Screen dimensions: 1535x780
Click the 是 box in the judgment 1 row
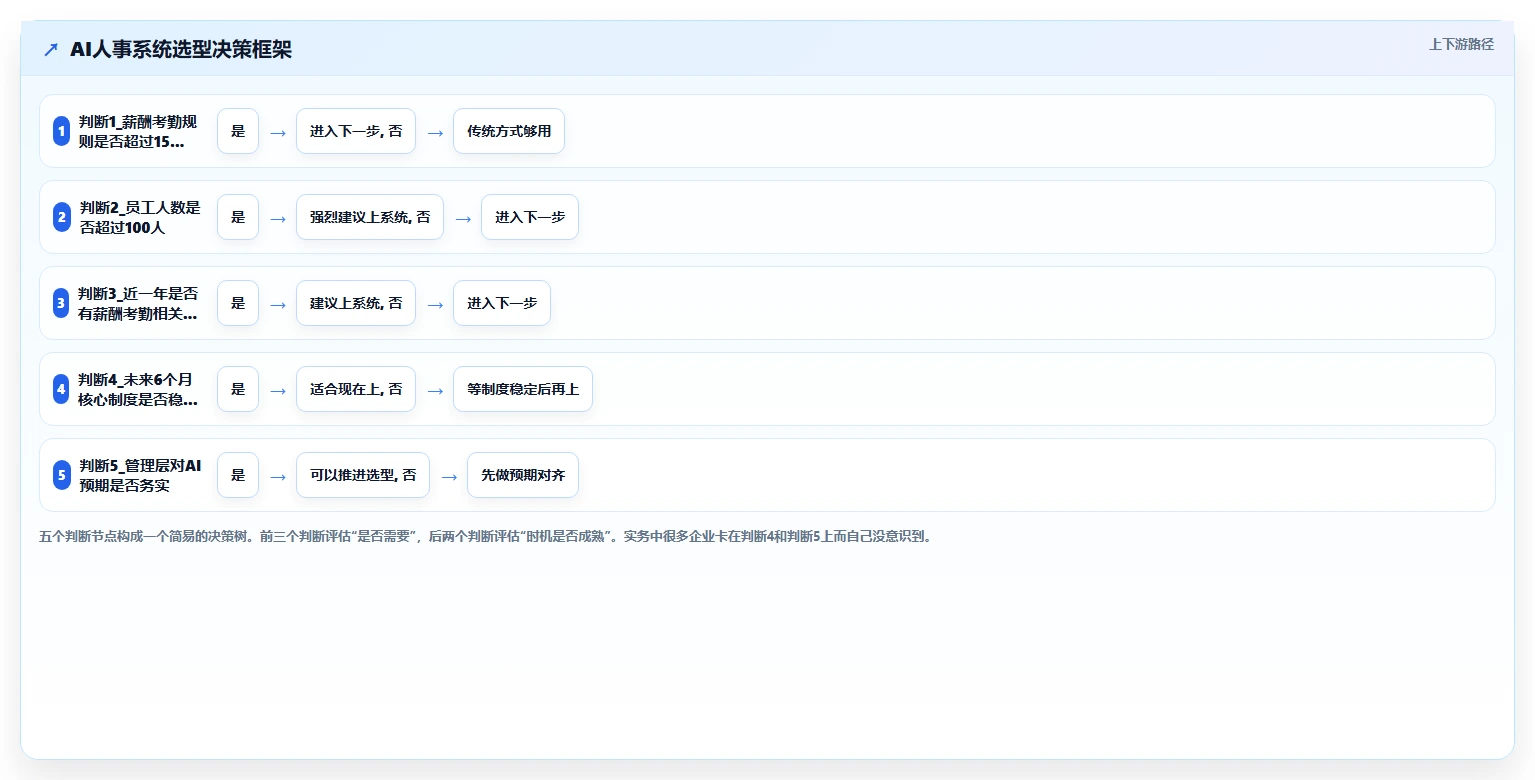pos(238,131)
